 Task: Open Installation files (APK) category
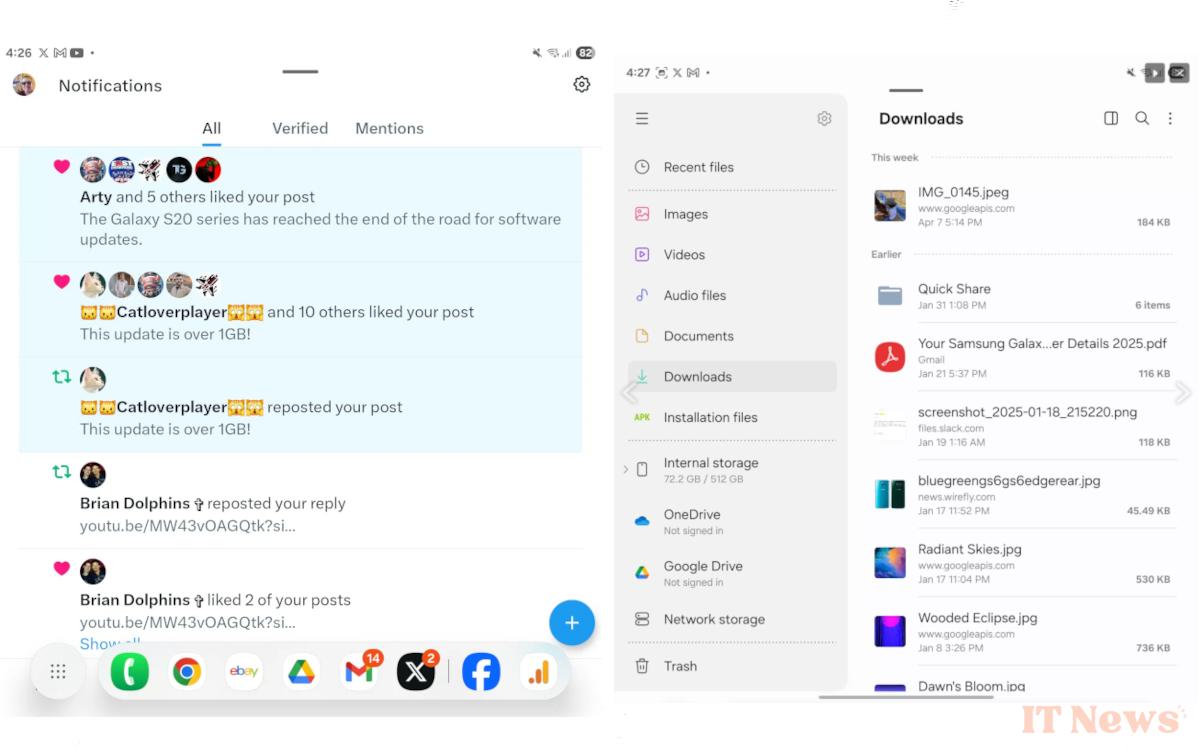click(x=732, y=417)
